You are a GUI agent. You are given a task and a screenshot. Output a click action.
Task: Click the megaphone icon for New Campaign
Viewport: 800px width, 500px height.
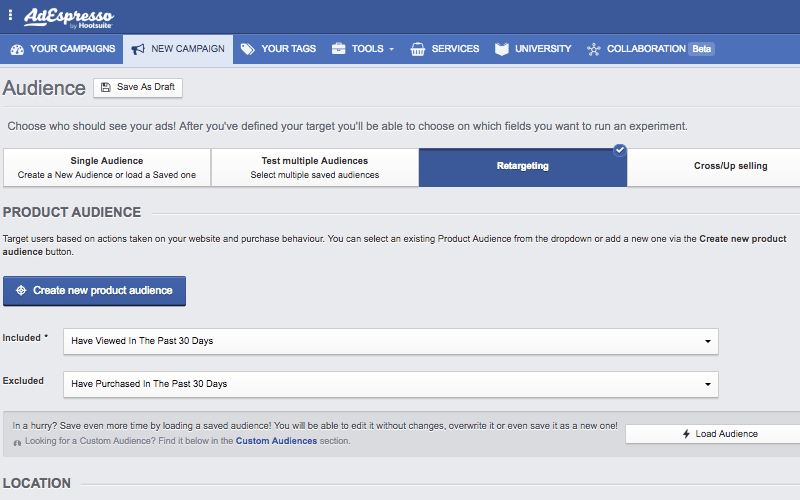tap(138, 49)
